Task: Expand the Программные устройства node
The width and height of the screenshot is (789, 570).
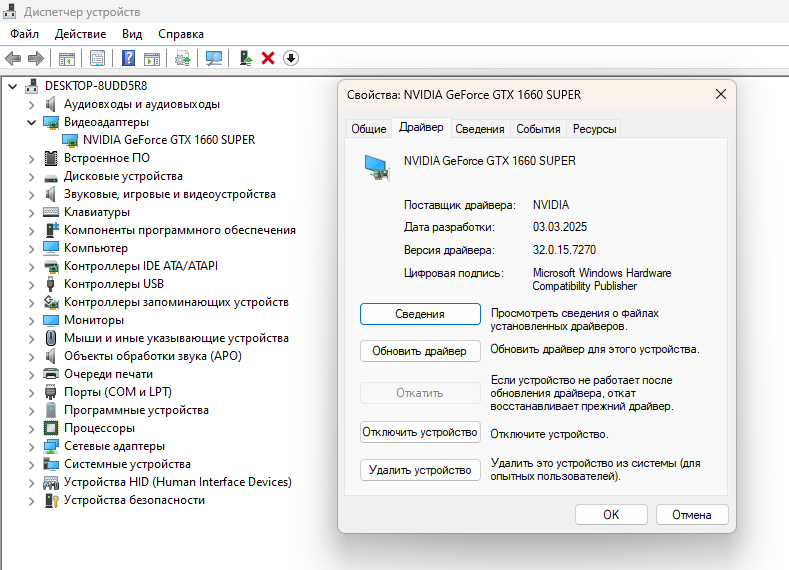Action: (32, 411)
